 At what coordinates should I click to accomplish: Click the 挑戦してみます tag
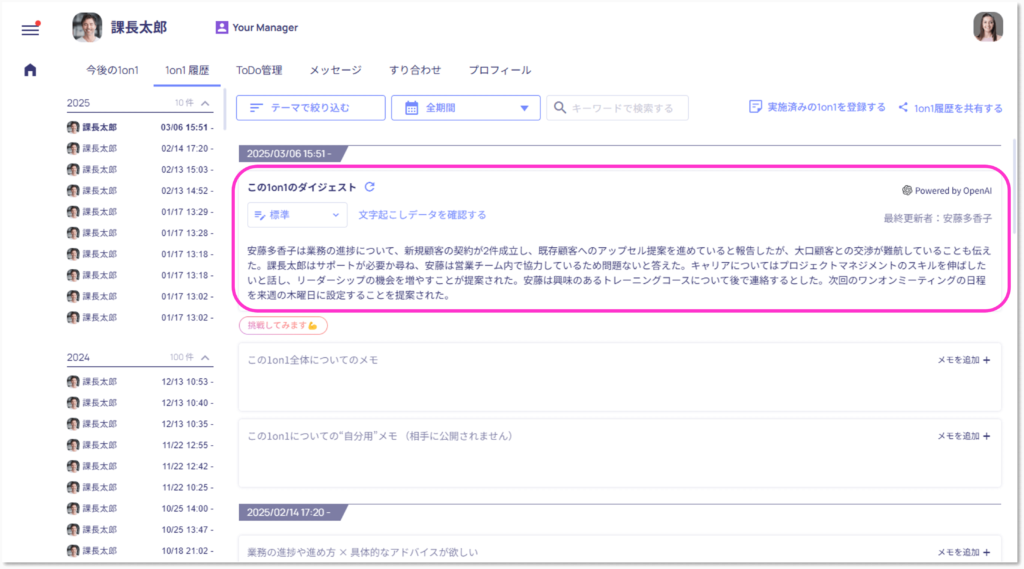tap(283, 325)
